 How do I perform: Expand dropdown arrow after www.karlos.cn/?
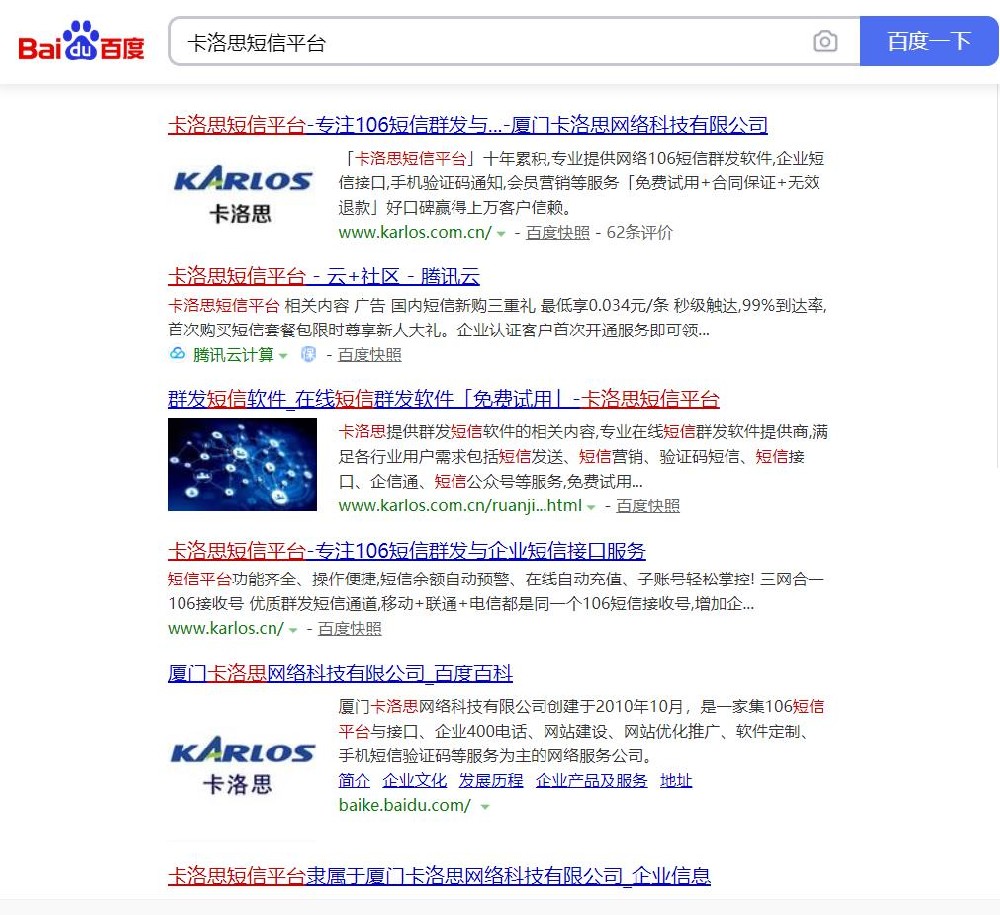[x=293, y=629]
